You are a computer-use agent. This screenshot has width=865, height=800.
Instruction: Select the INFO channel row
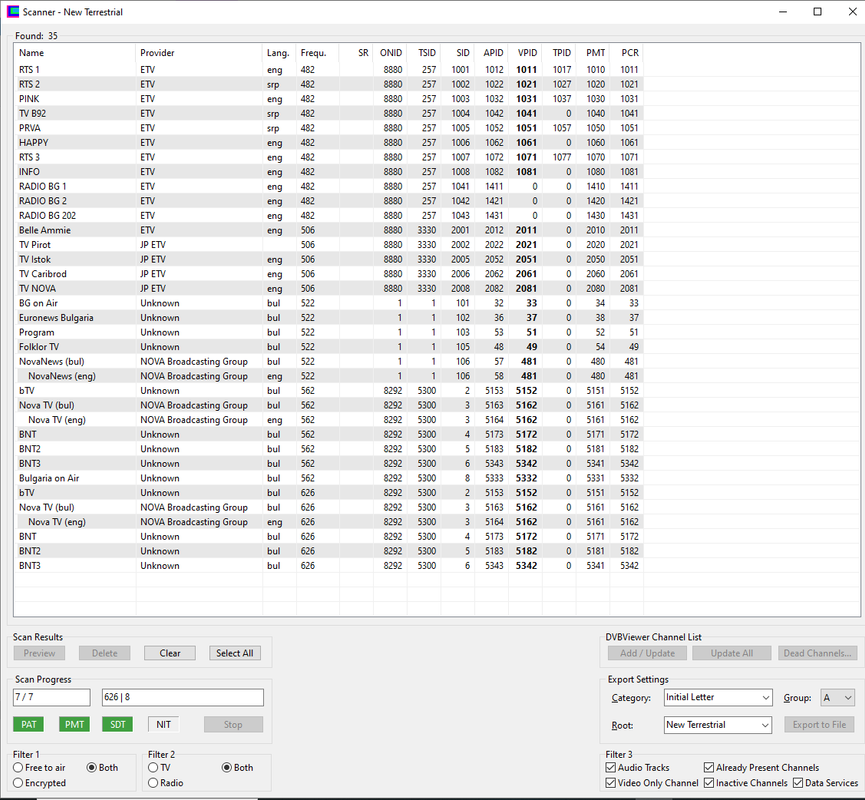tap(329, 172)
